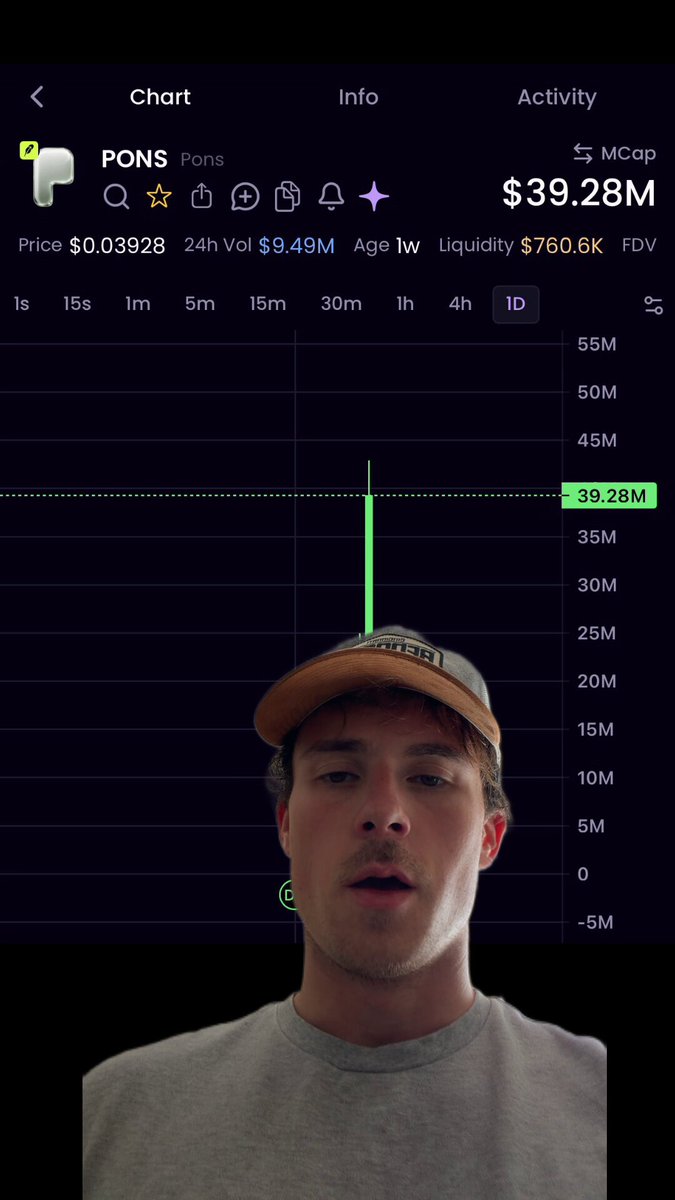Select the 4h timeframe
The image size is (675, 1200).
(x=460, y=304)
